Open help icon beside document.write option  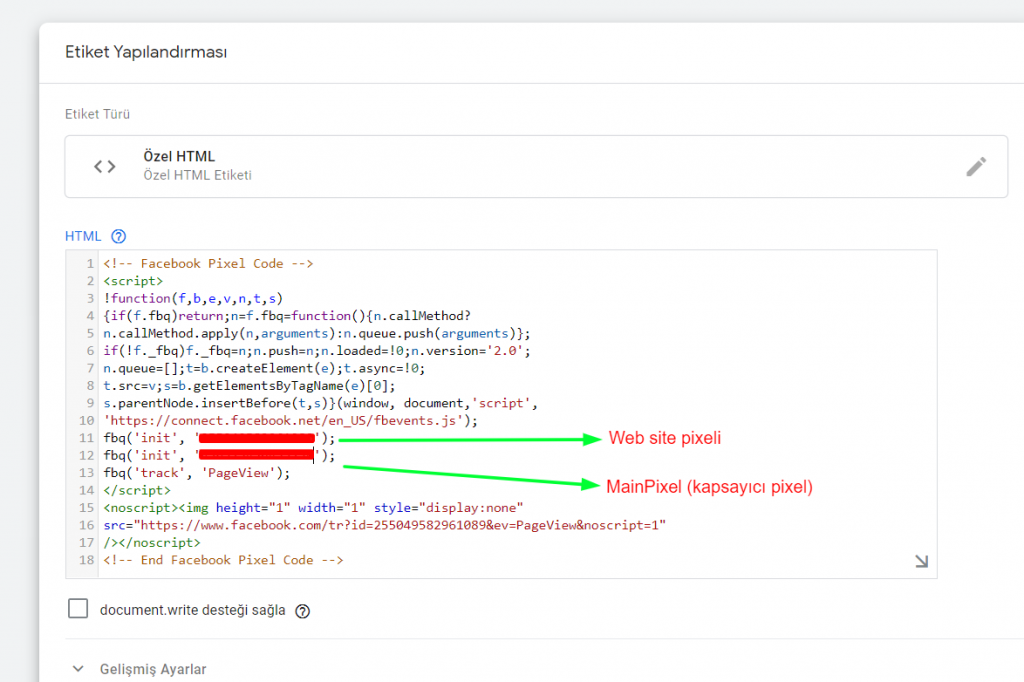(x=302, y=611)
